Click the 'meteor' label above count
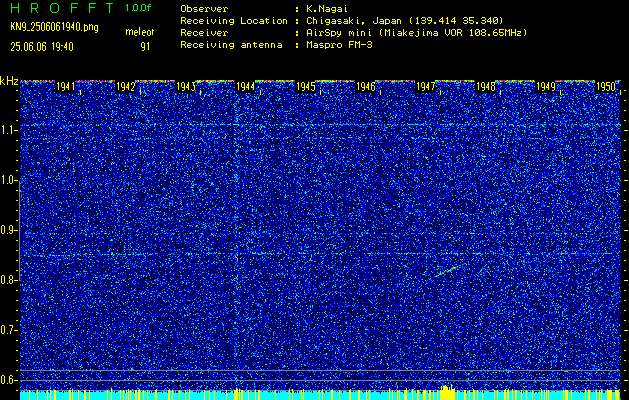The image size is (629, 400). click(x=140, y=32)
